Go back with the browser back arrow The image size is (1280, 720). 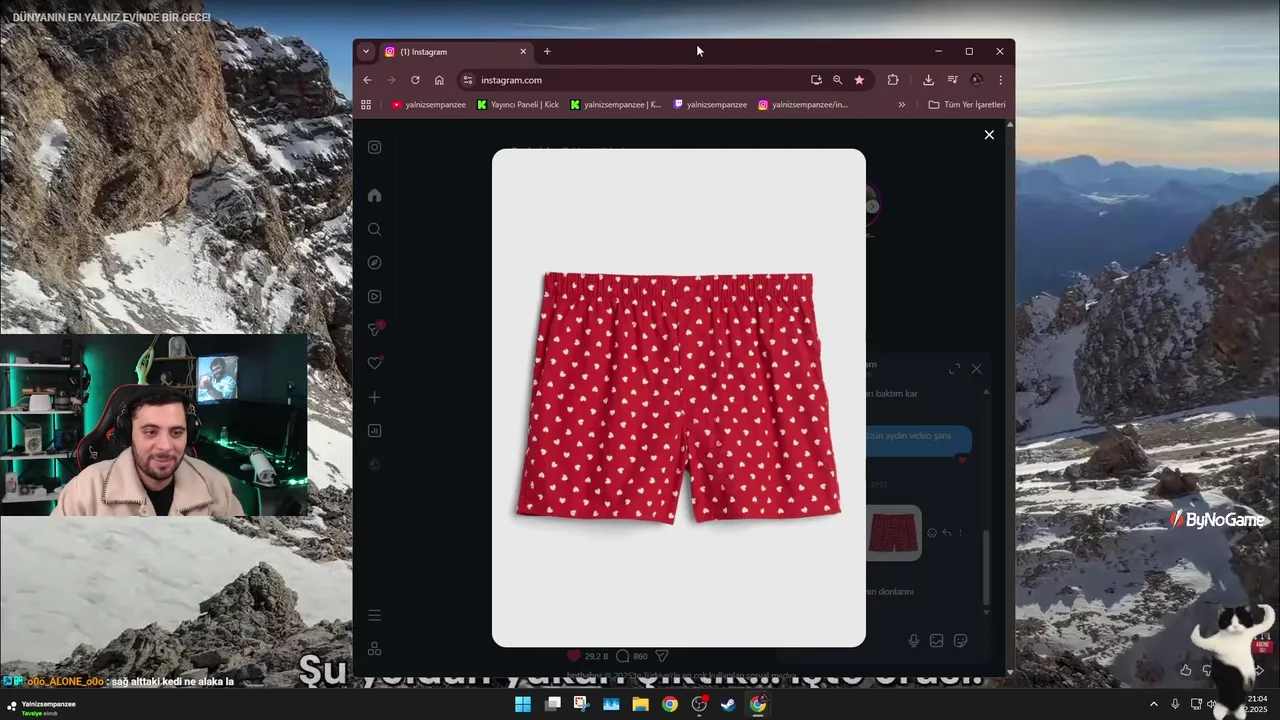367,80
